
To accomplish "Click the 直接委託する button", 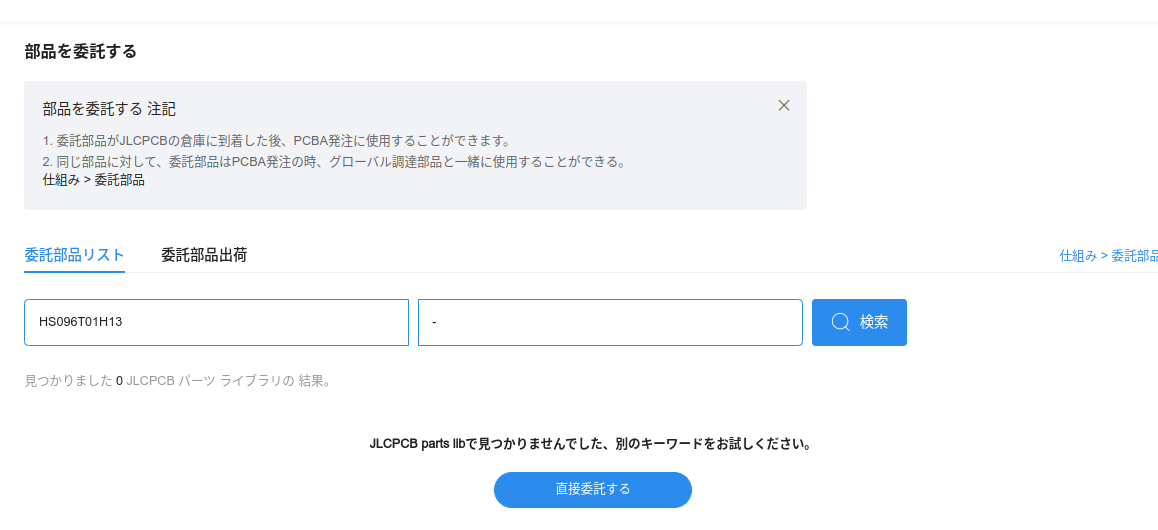I will tap(592, 489).
